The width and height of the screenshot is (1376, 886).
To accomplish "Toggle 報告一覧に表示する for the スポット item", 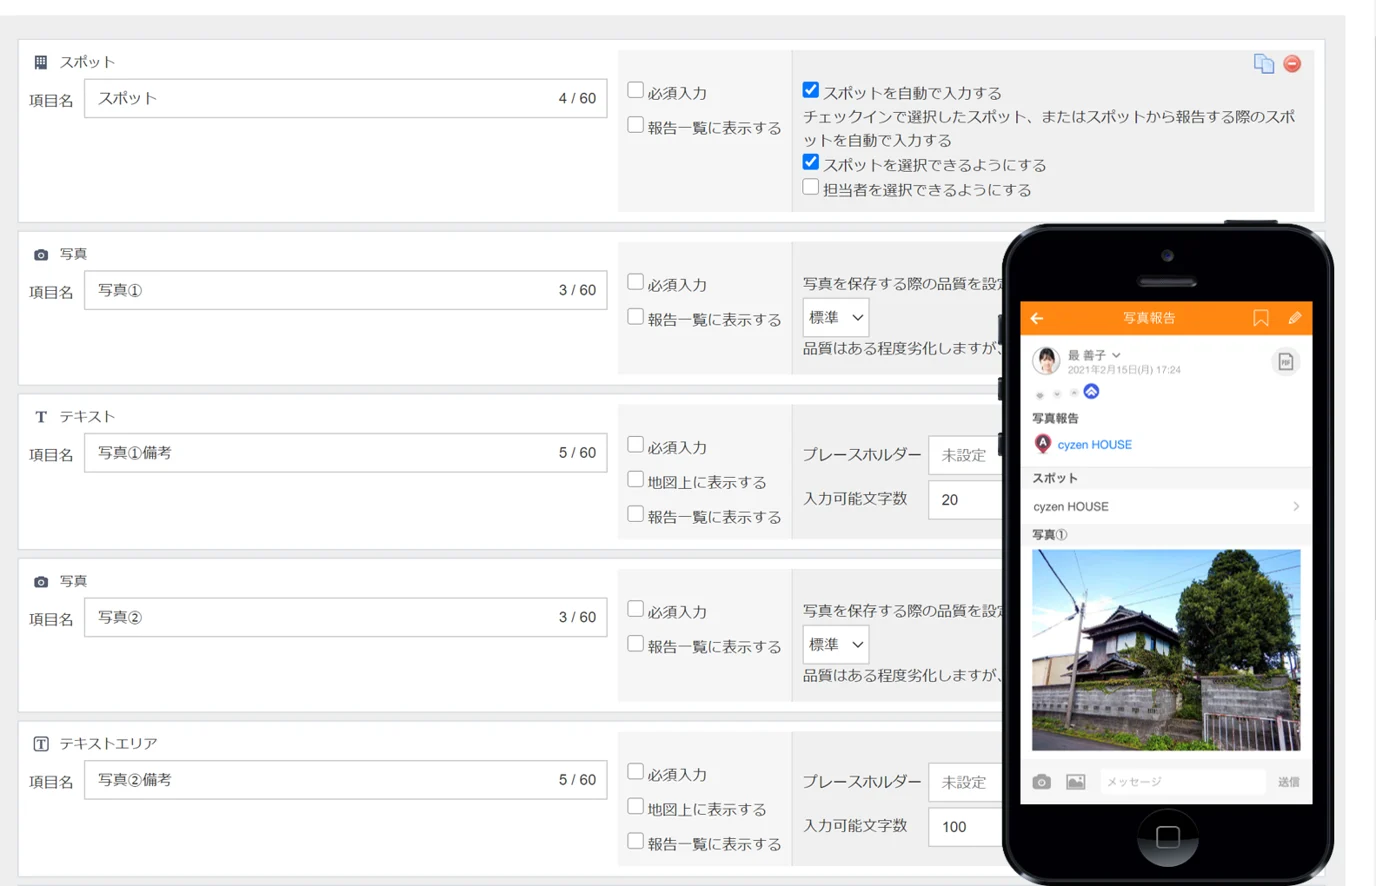I will (x=635, y=125).
